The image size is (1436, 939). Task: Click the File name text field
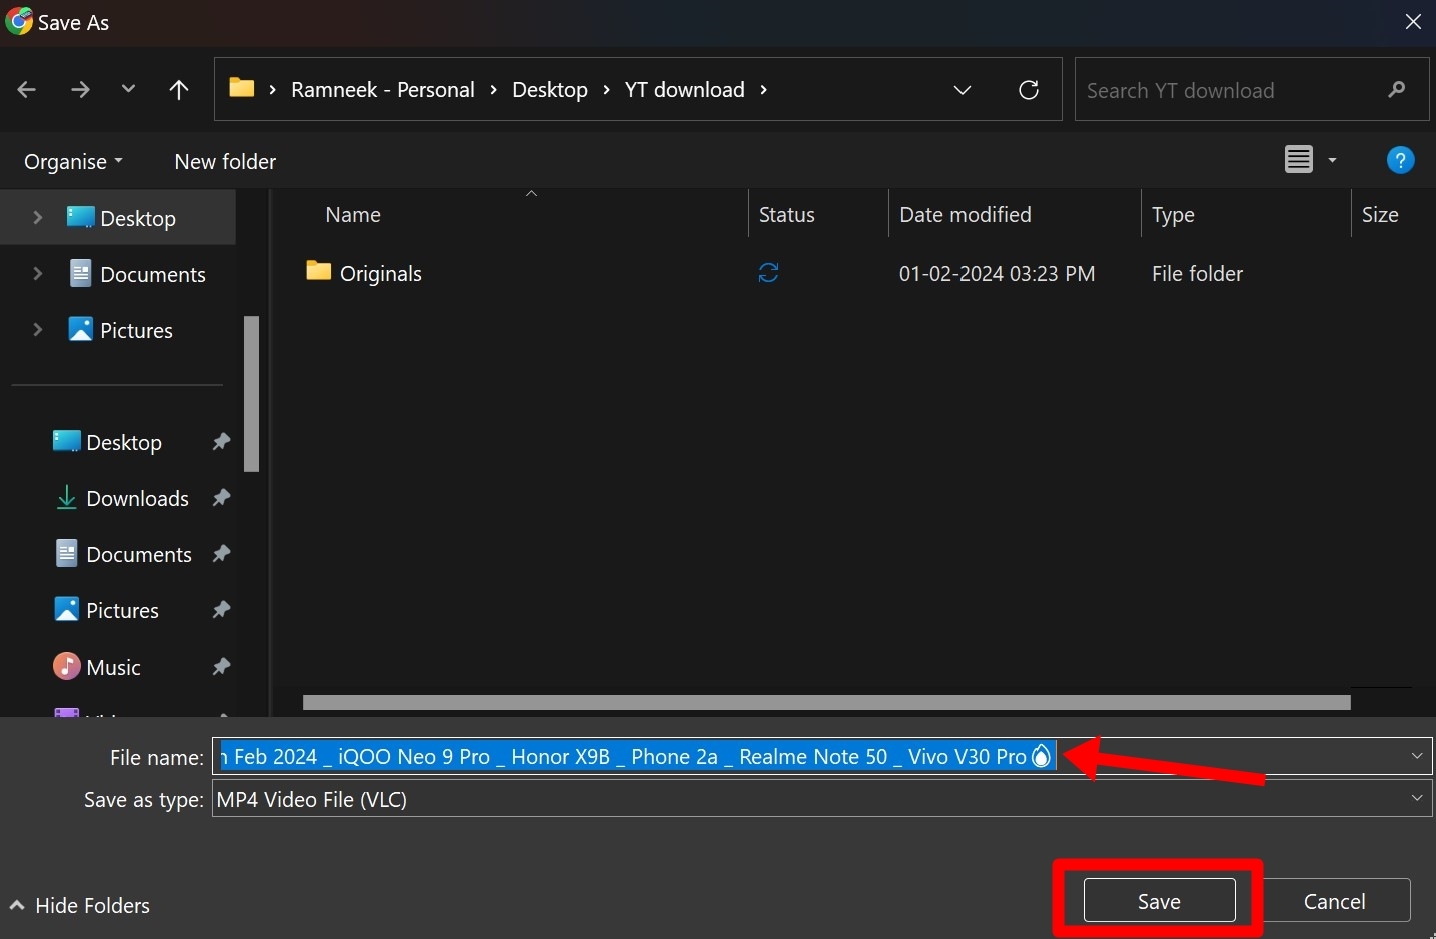822,756
